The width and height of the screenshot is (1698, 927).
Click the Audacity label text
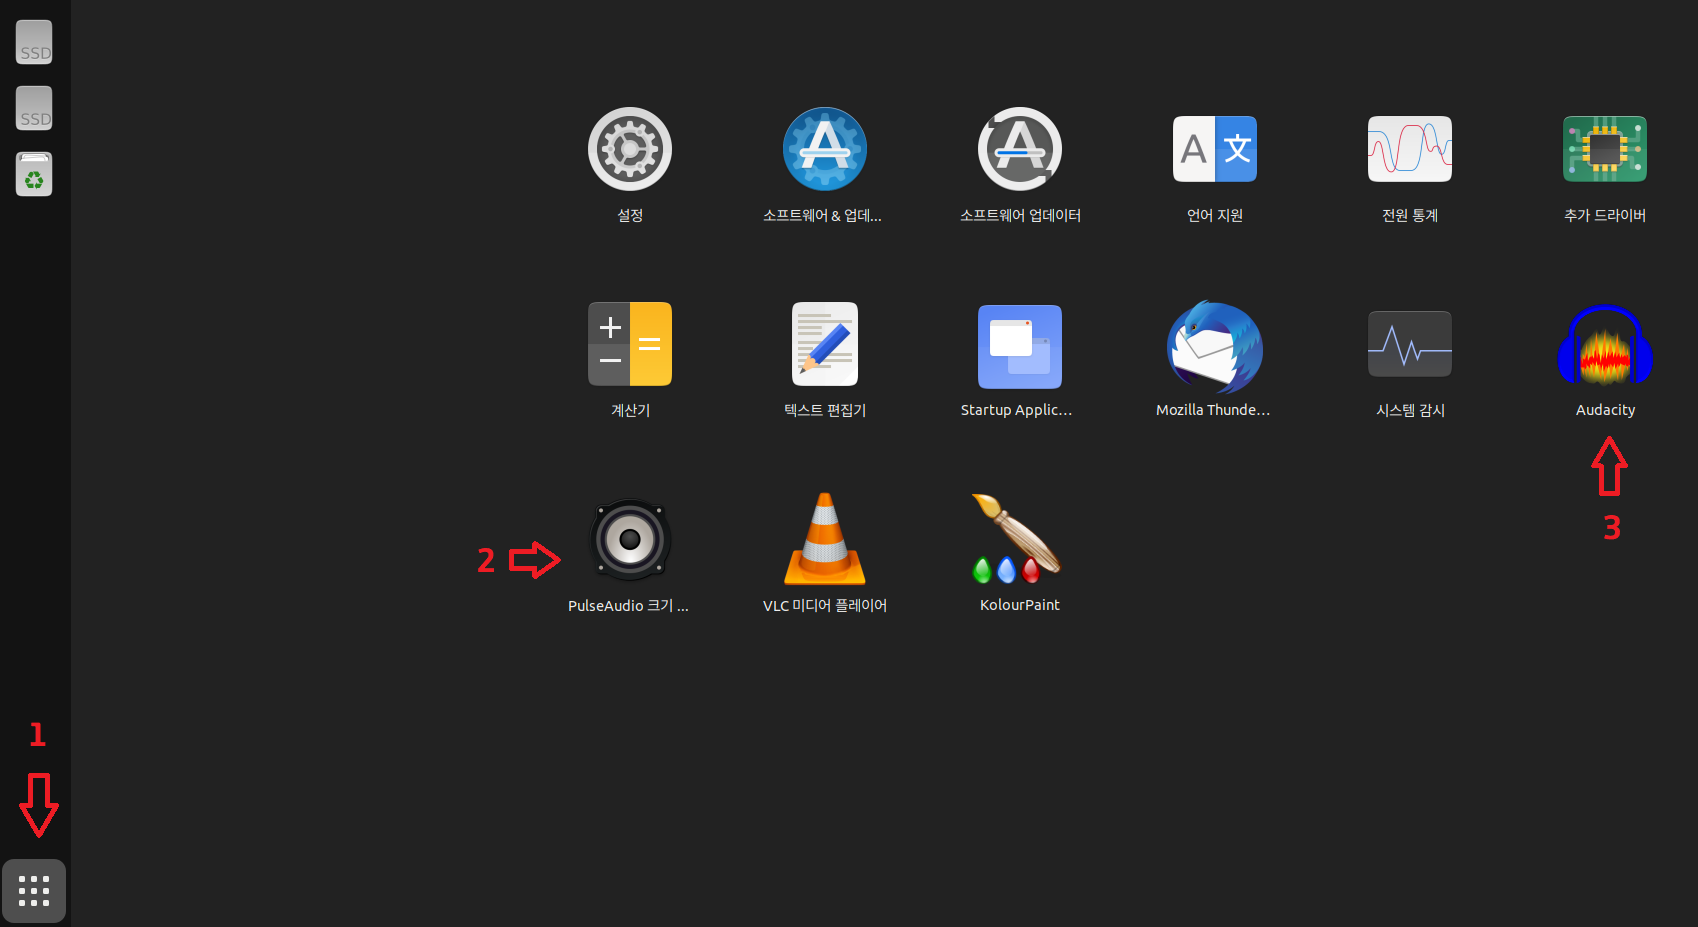1605,410
